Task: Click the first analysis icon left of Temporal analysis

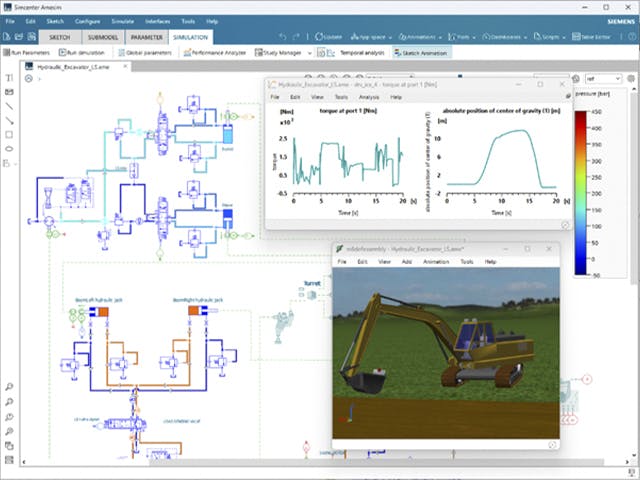Action: pos(321,53)
